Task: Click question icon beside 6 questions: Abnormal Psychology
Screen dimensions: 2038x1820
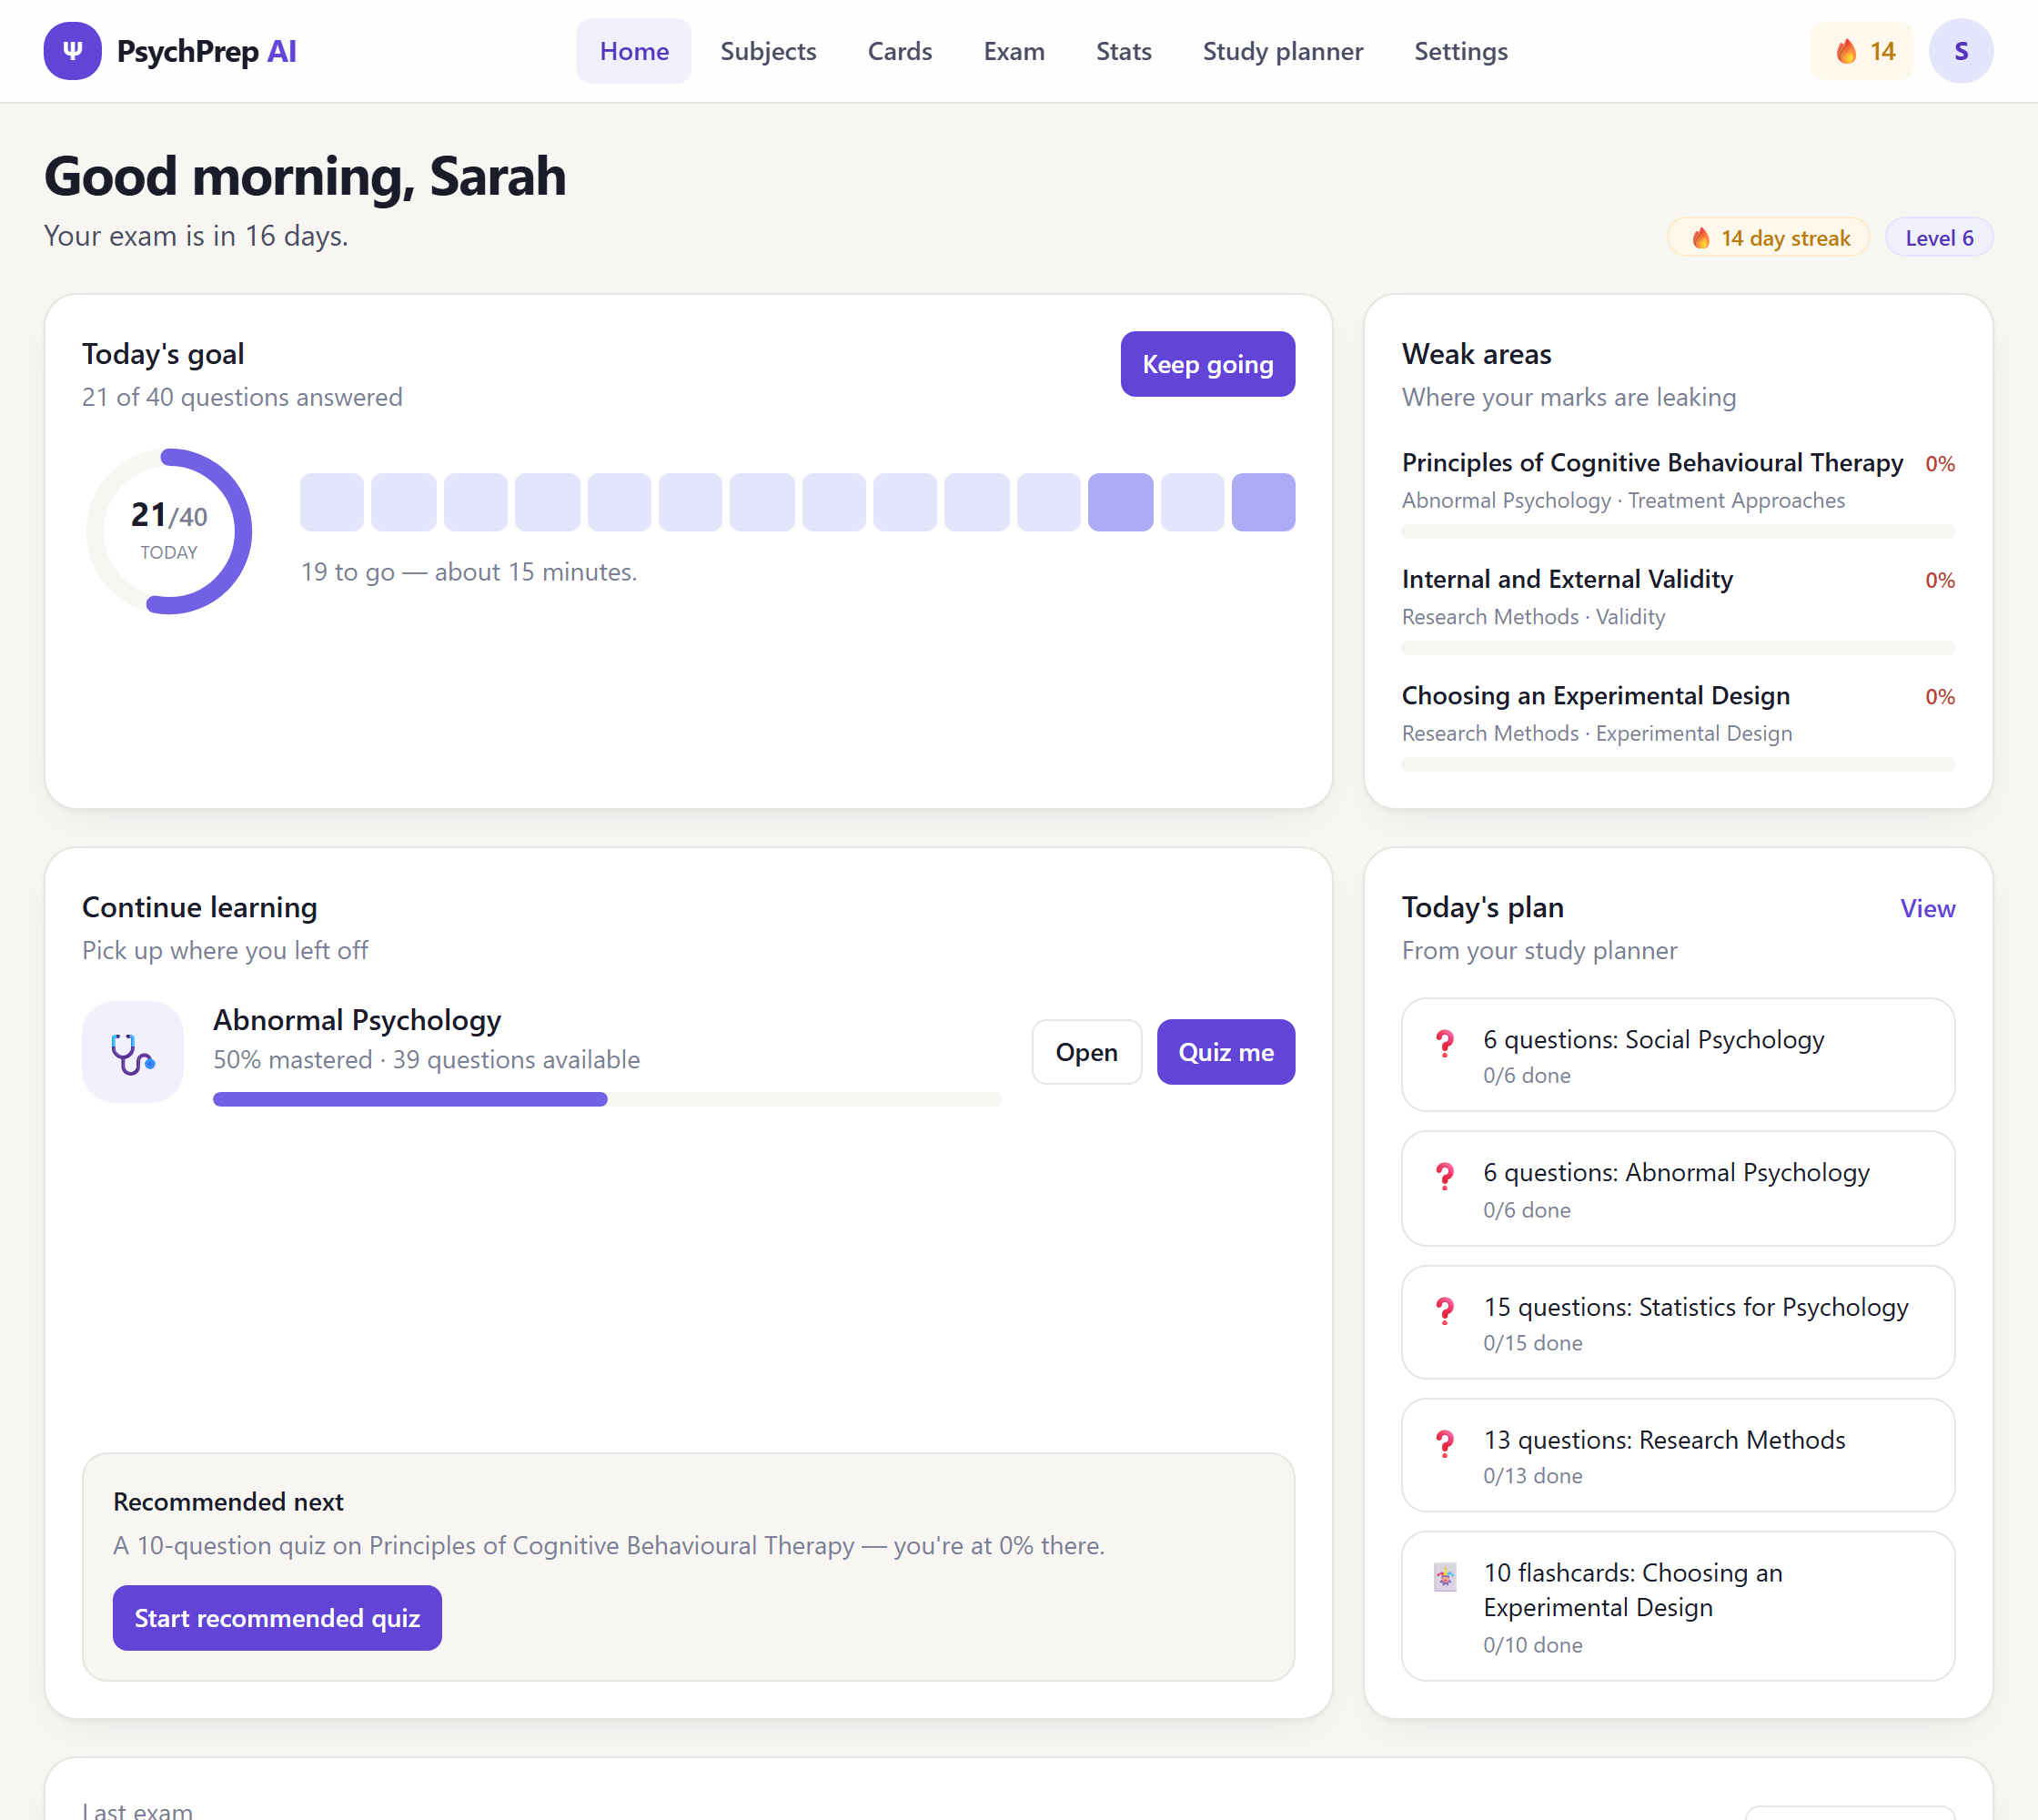Action: (1444, 1177)
